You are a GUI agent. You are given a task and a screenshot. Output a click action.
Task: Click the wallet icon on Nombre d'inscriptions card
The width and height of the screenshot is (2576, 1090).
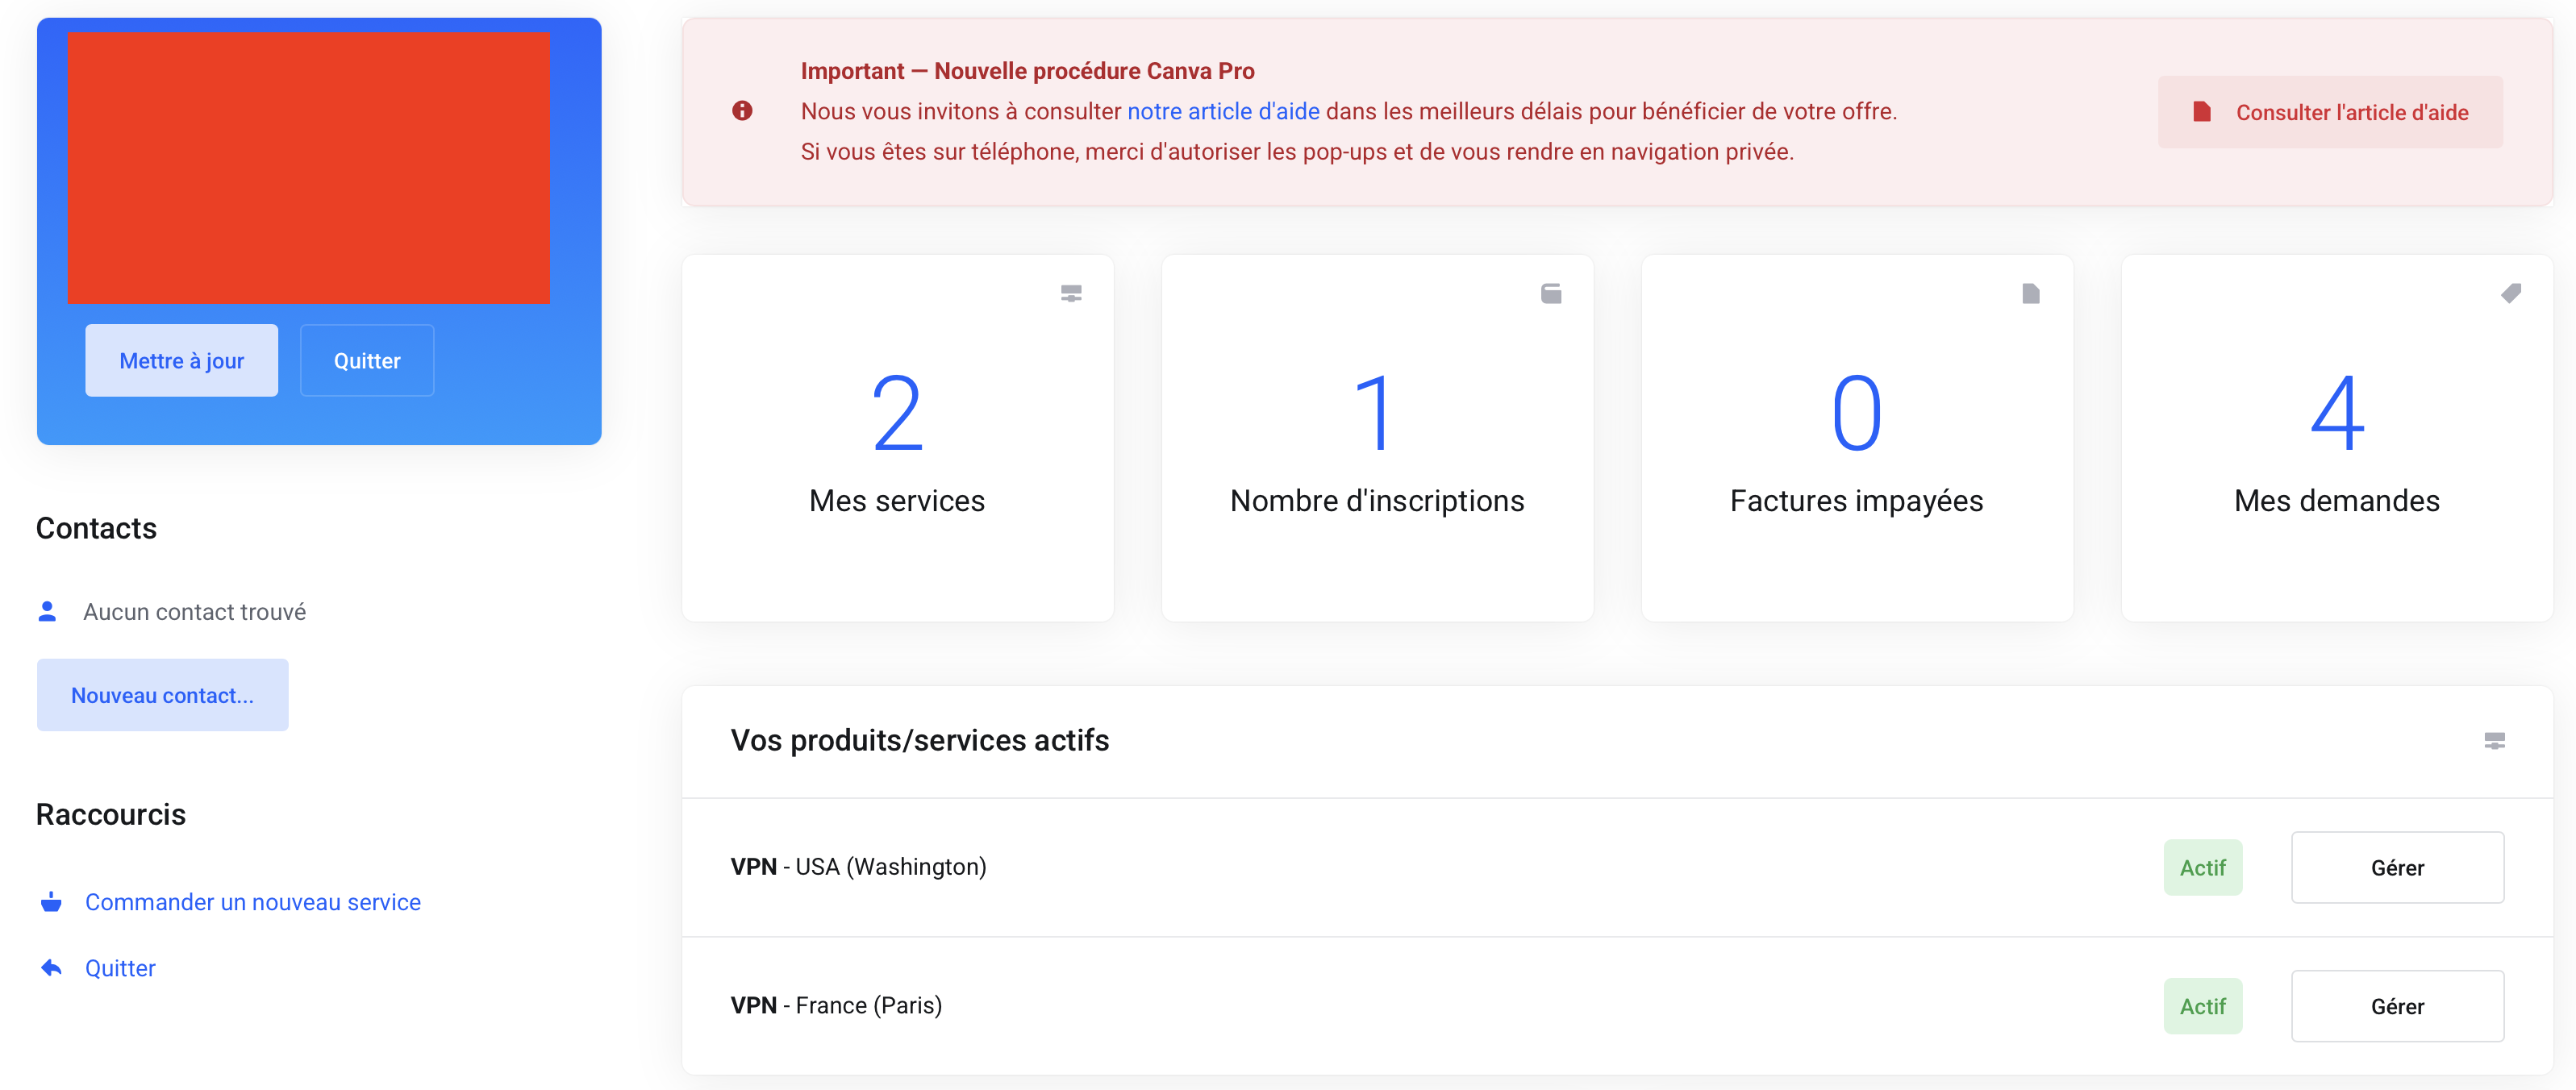[x=1551, y=293]
